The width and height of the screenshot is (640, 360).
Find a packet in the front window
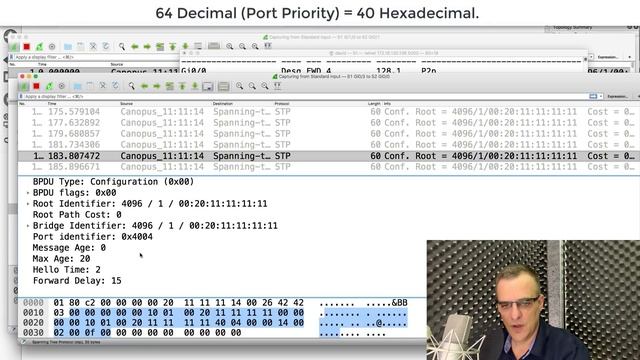coord(131,86)
